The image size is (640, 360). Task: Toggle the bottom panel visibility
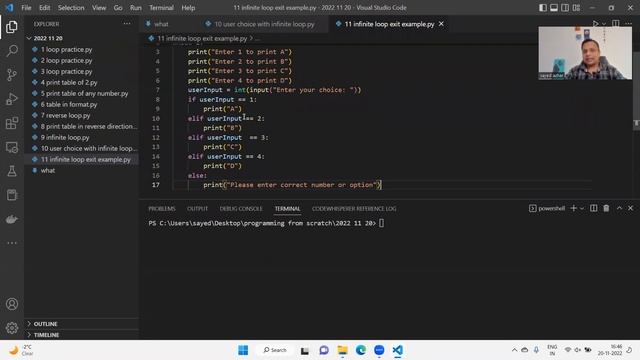click(x=554, y=8)
